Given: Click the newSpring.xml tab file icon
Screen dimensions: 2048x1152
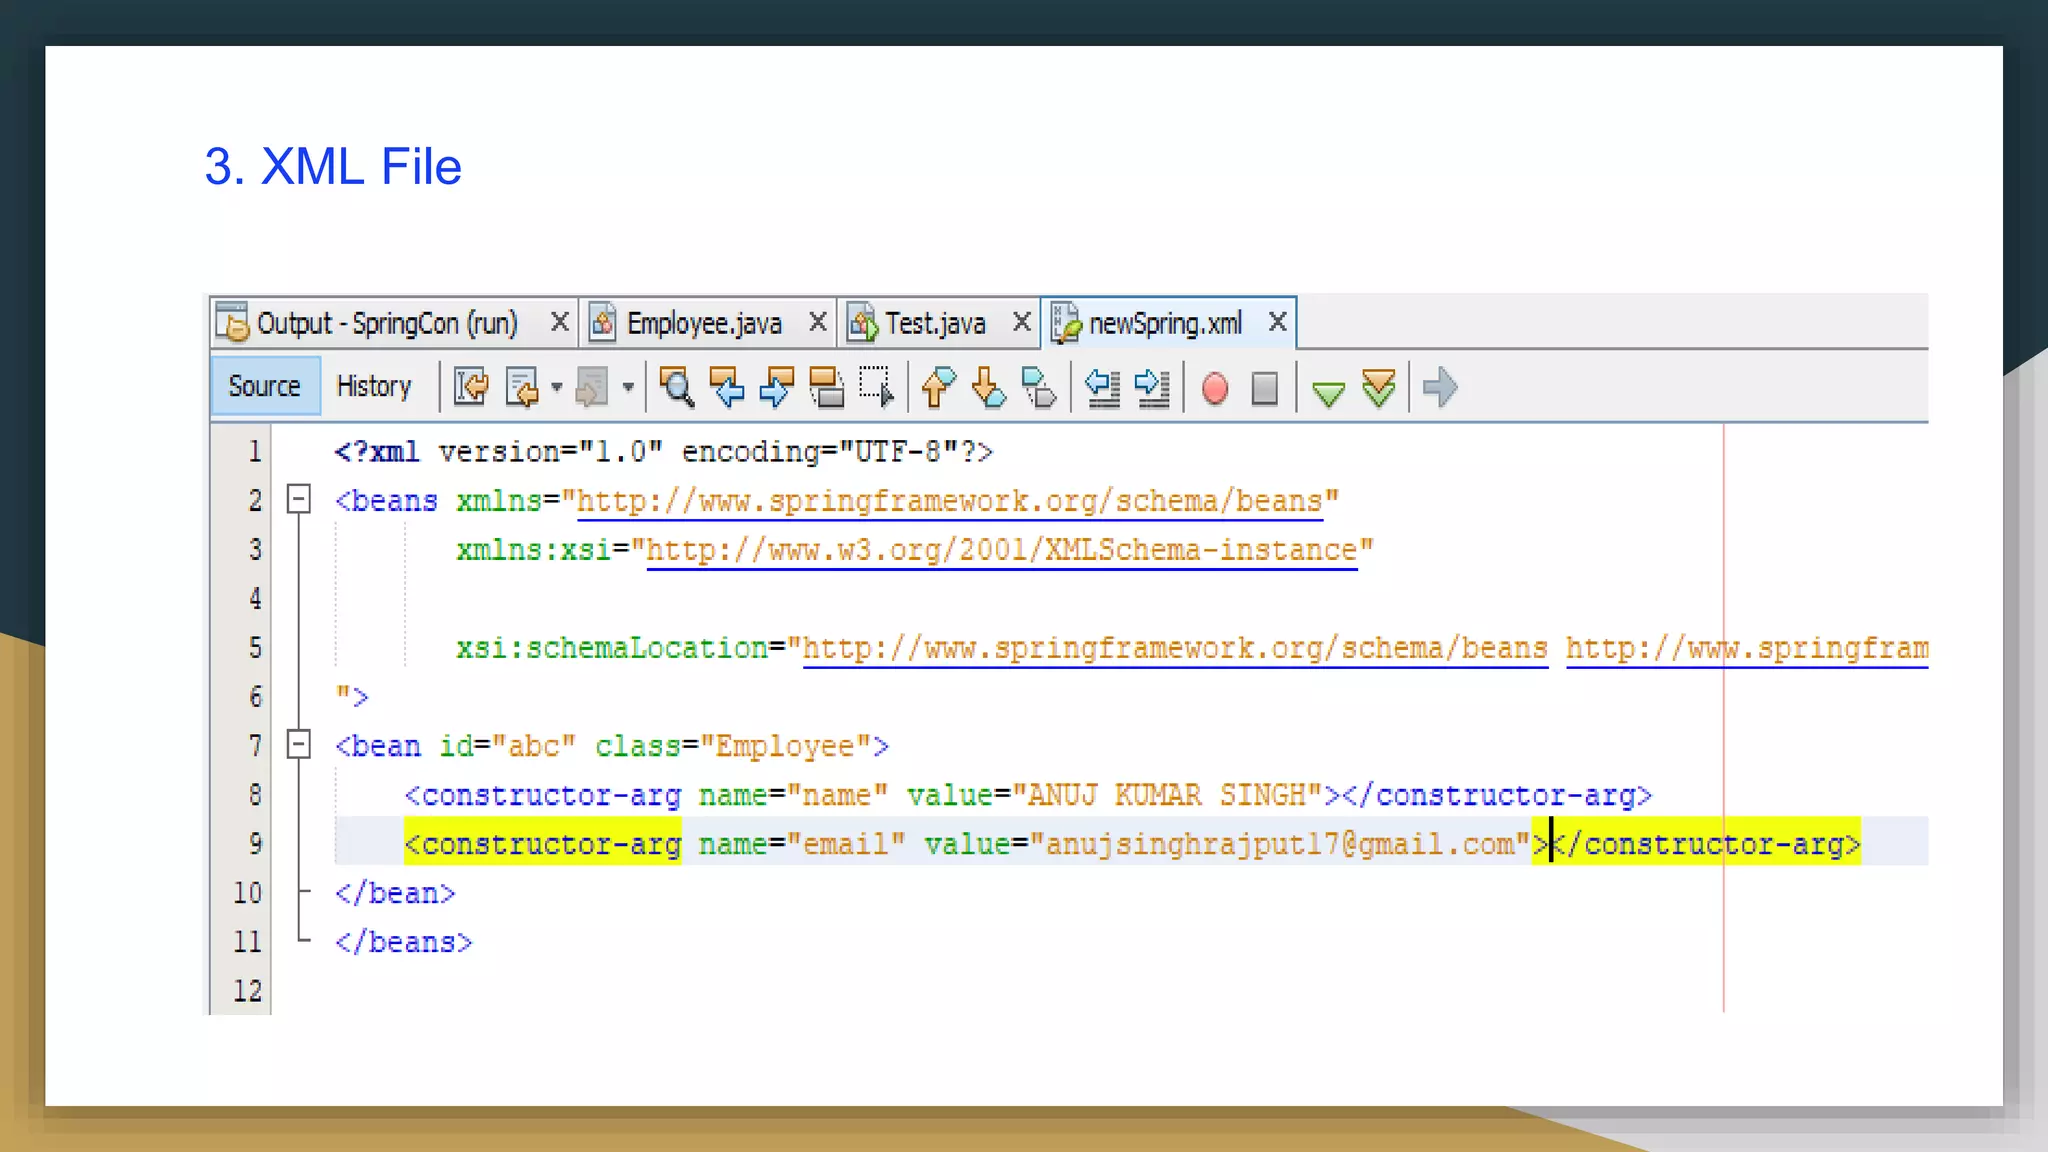Looking at the screenshot, I should (x=1066, y=323).
